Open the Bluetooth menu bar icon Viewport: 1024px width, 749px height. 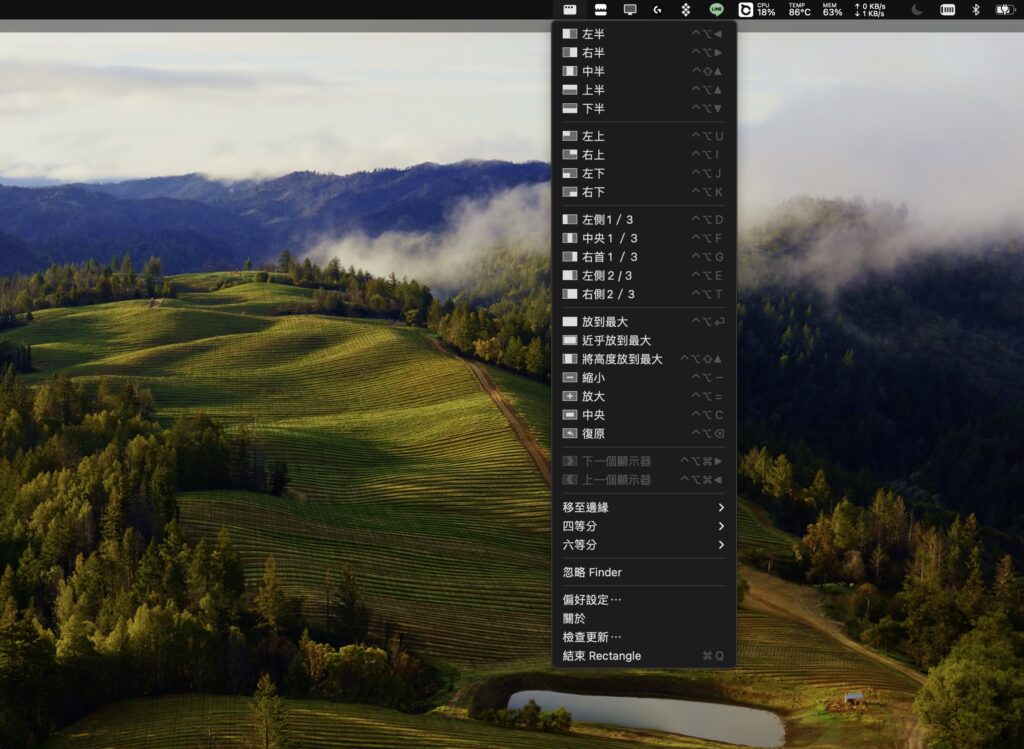(976, 10)
